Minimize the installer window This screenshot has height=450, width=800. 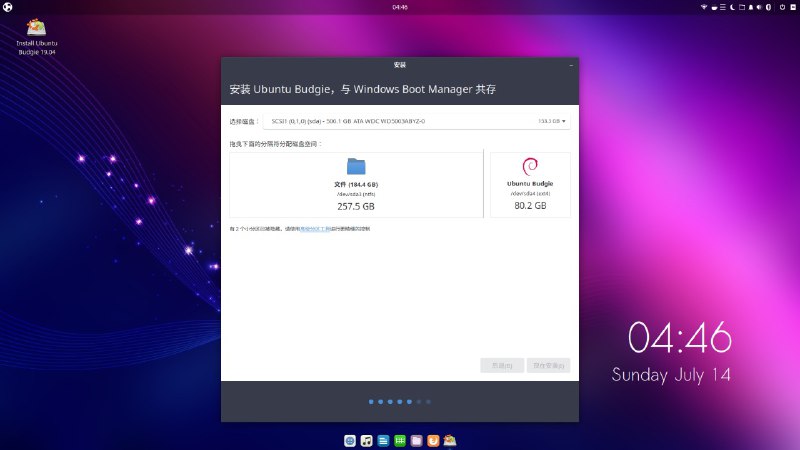[x=571, y=65]
